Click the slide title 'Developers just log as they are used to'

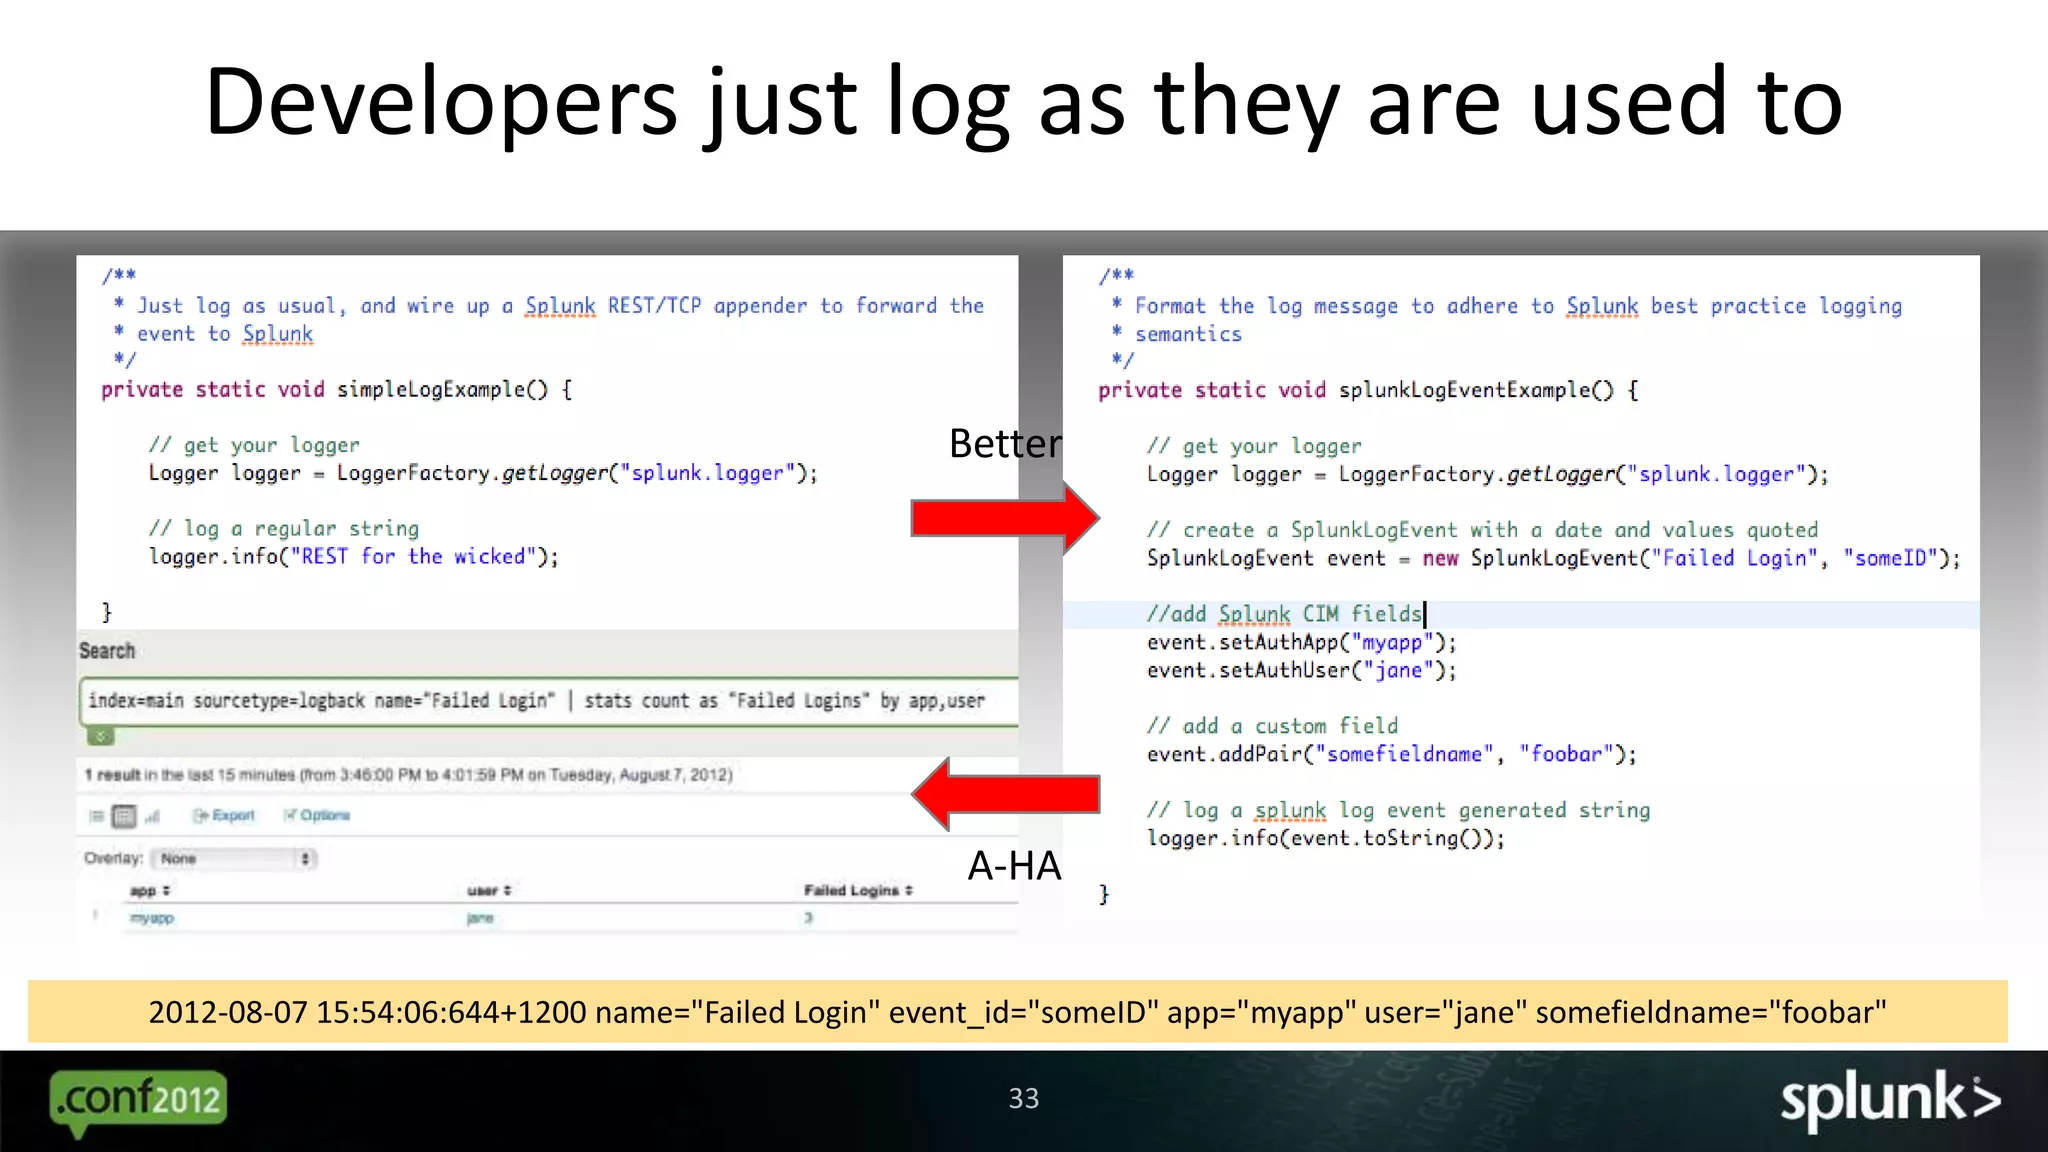(1023, 102)
